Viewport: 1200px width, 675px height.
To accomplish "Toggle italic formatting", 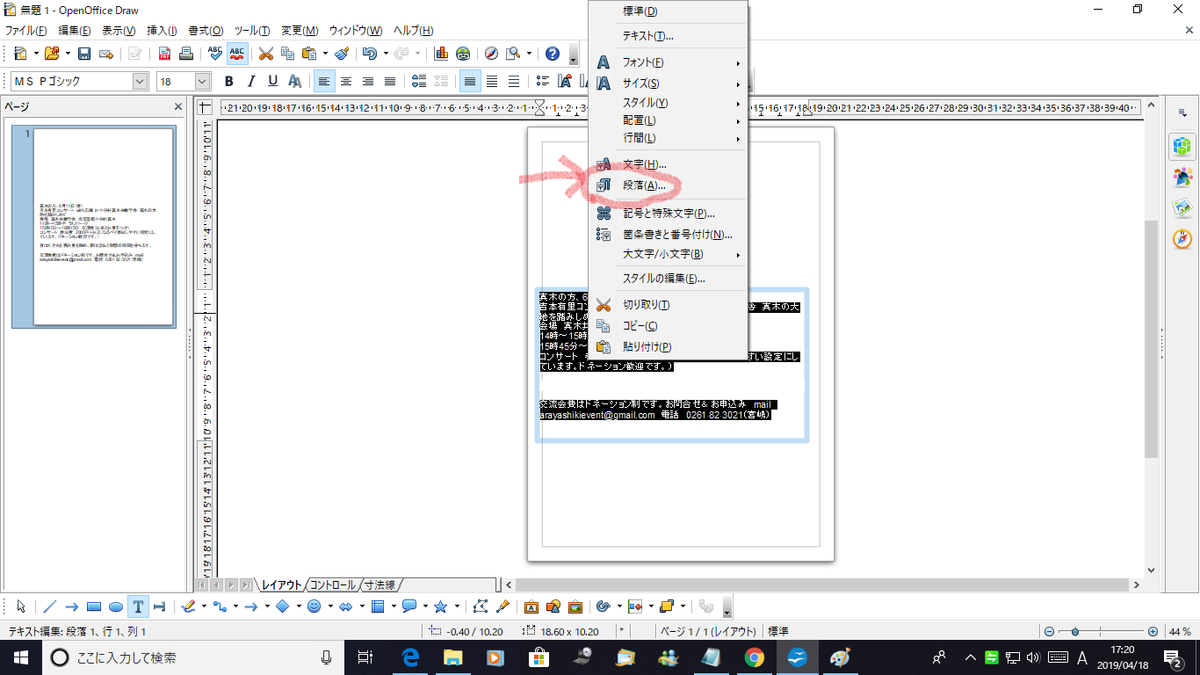I will (250, 81).
